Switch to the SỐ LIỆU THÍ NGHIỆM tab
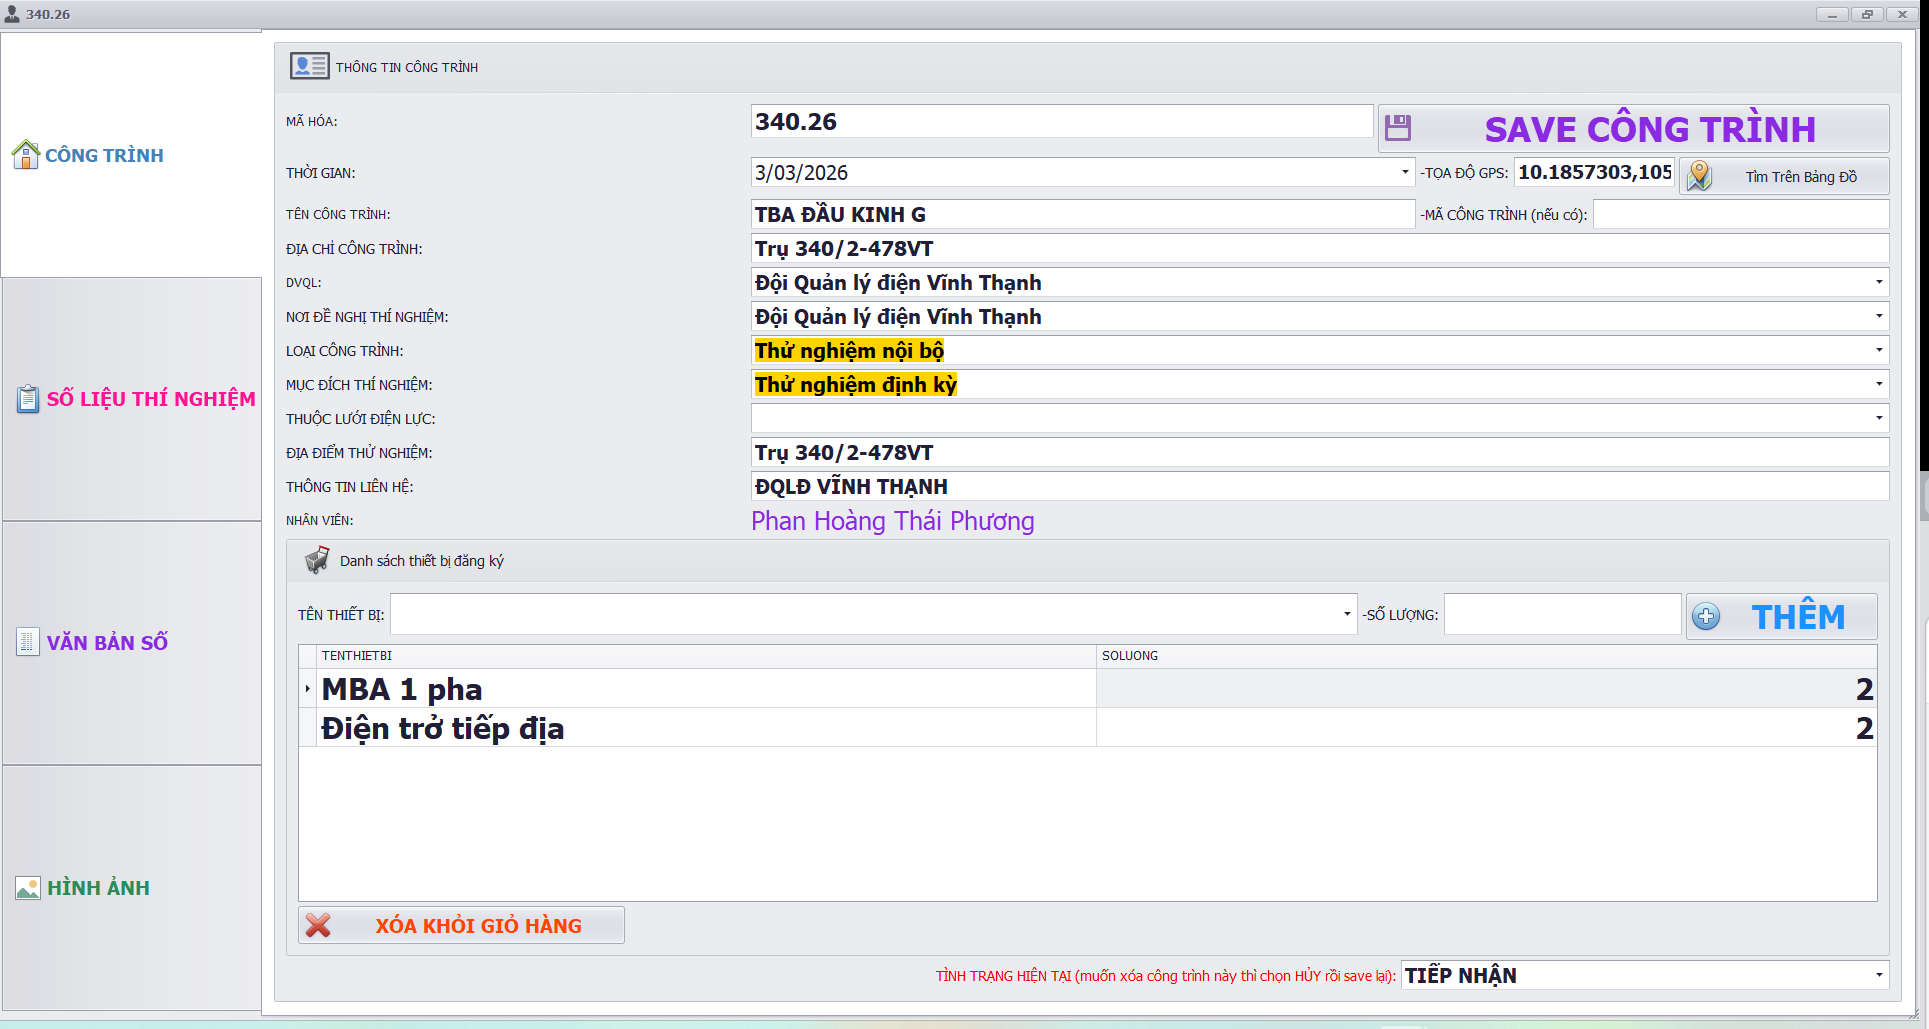 (x=150, y=399)
